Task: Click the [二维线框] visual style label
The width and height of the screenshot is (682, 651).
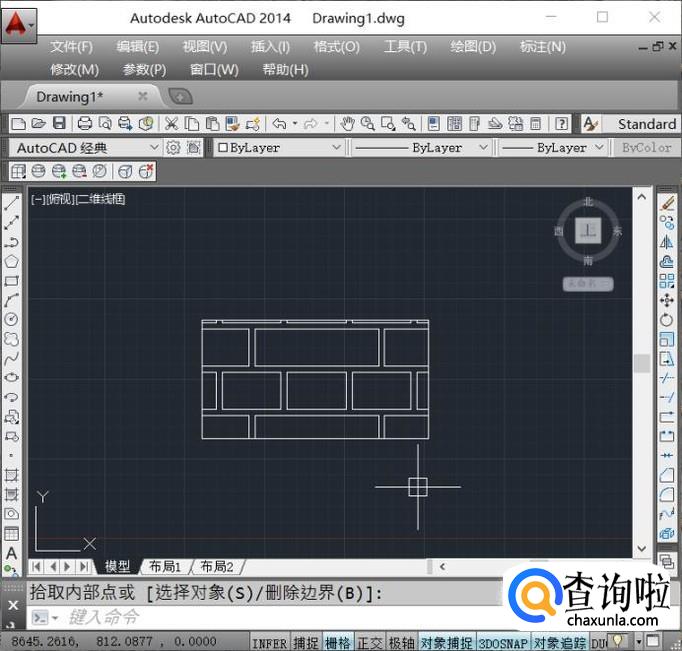Action: (x=101, y=199)
